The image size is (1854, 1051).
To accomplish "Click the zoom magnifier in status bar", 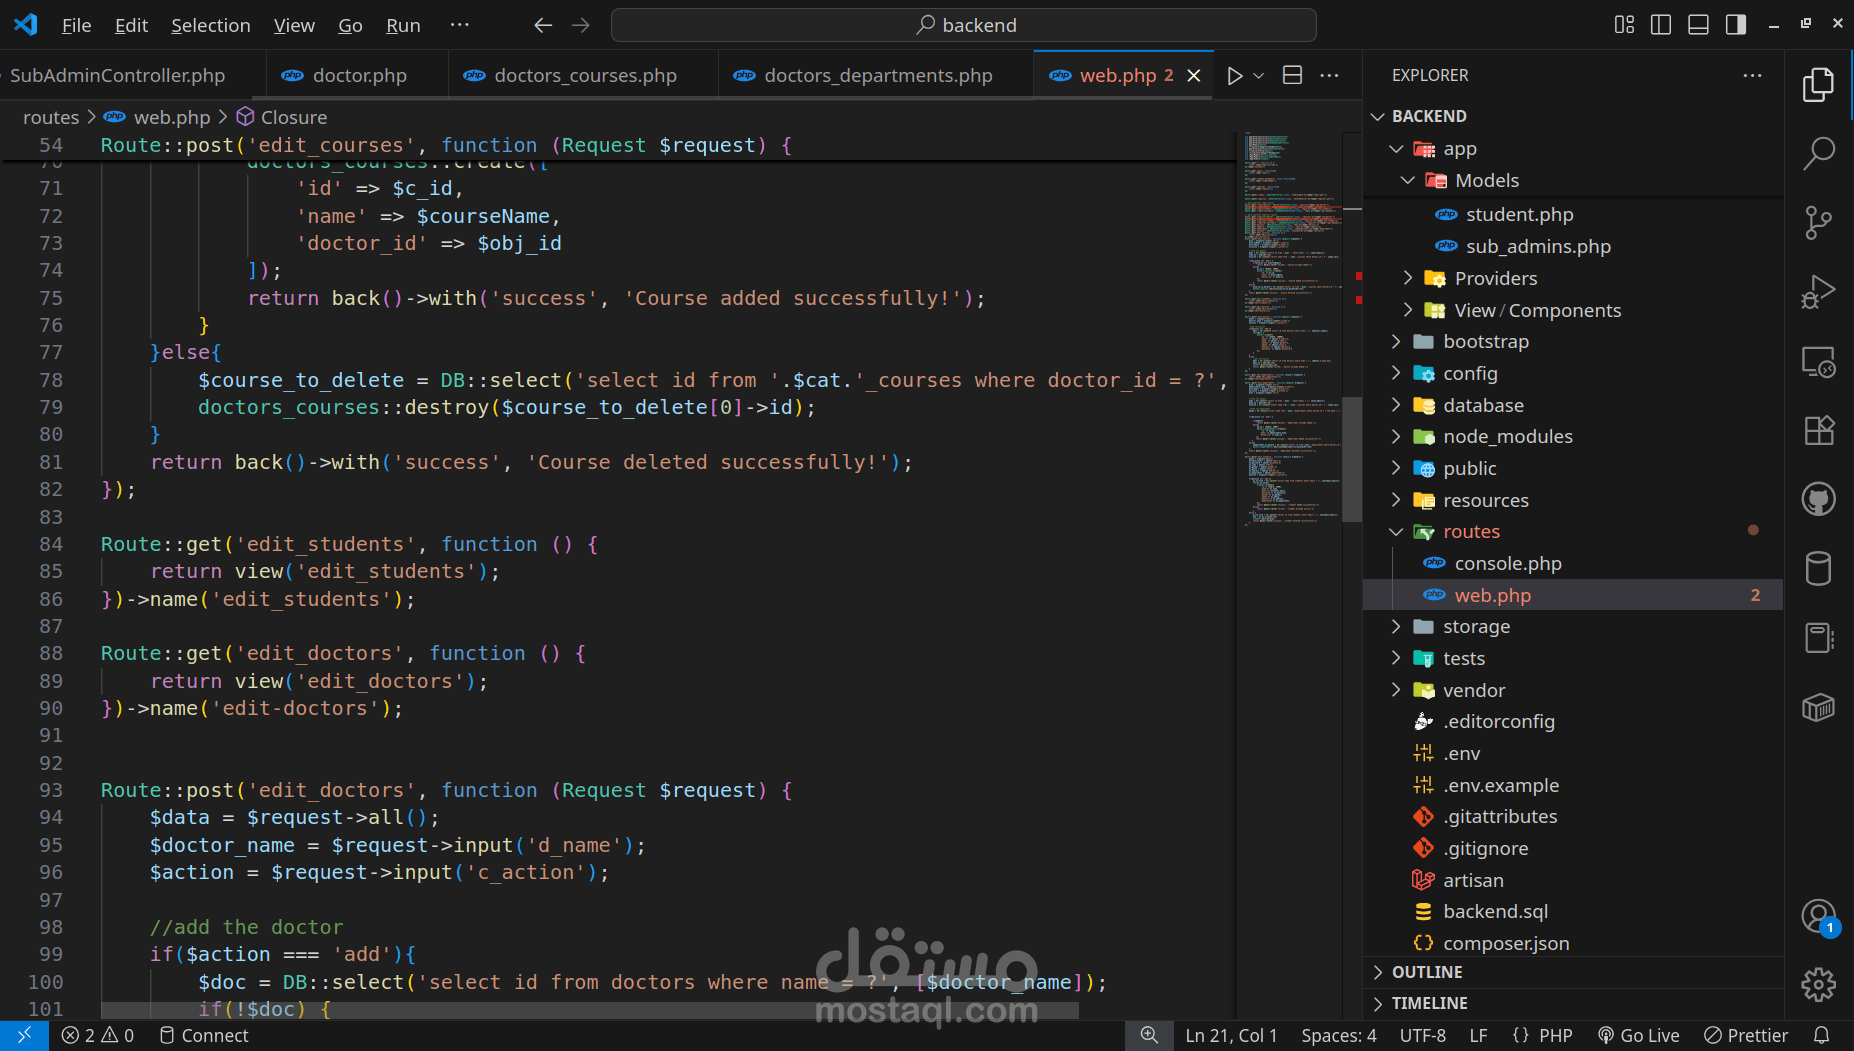I will [1149, 1035].
